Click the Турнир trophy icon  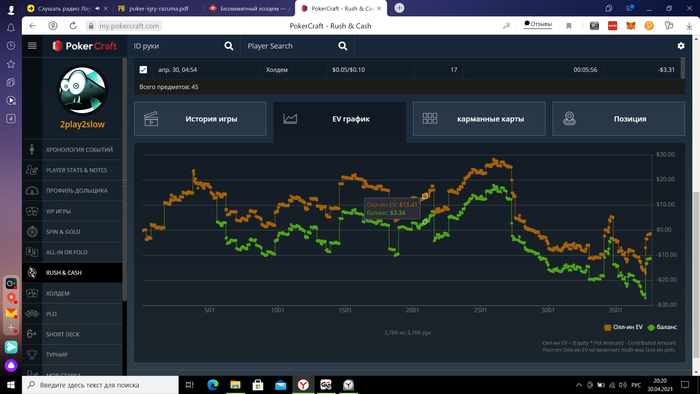(32, 355)
